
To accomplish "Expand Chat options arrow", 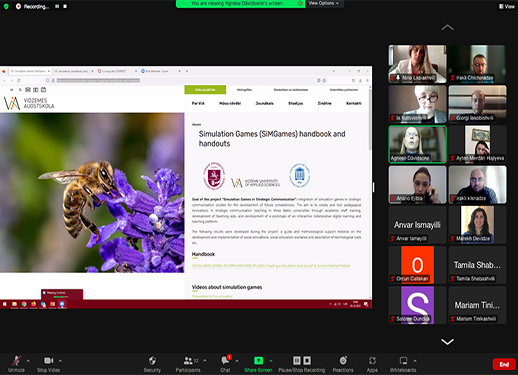I will (x=237, y=361).
